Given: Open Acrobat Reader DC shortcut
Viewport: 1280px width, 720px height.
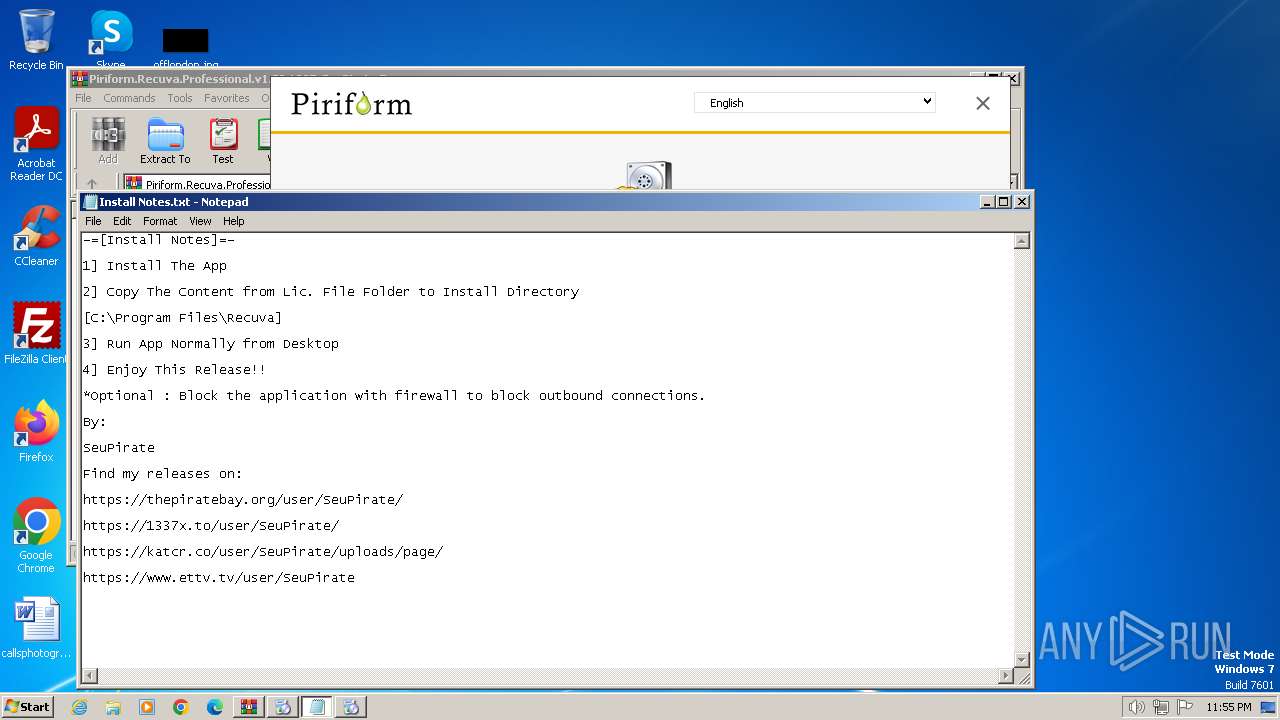Looking at the screenshot, I should point(36,144).
